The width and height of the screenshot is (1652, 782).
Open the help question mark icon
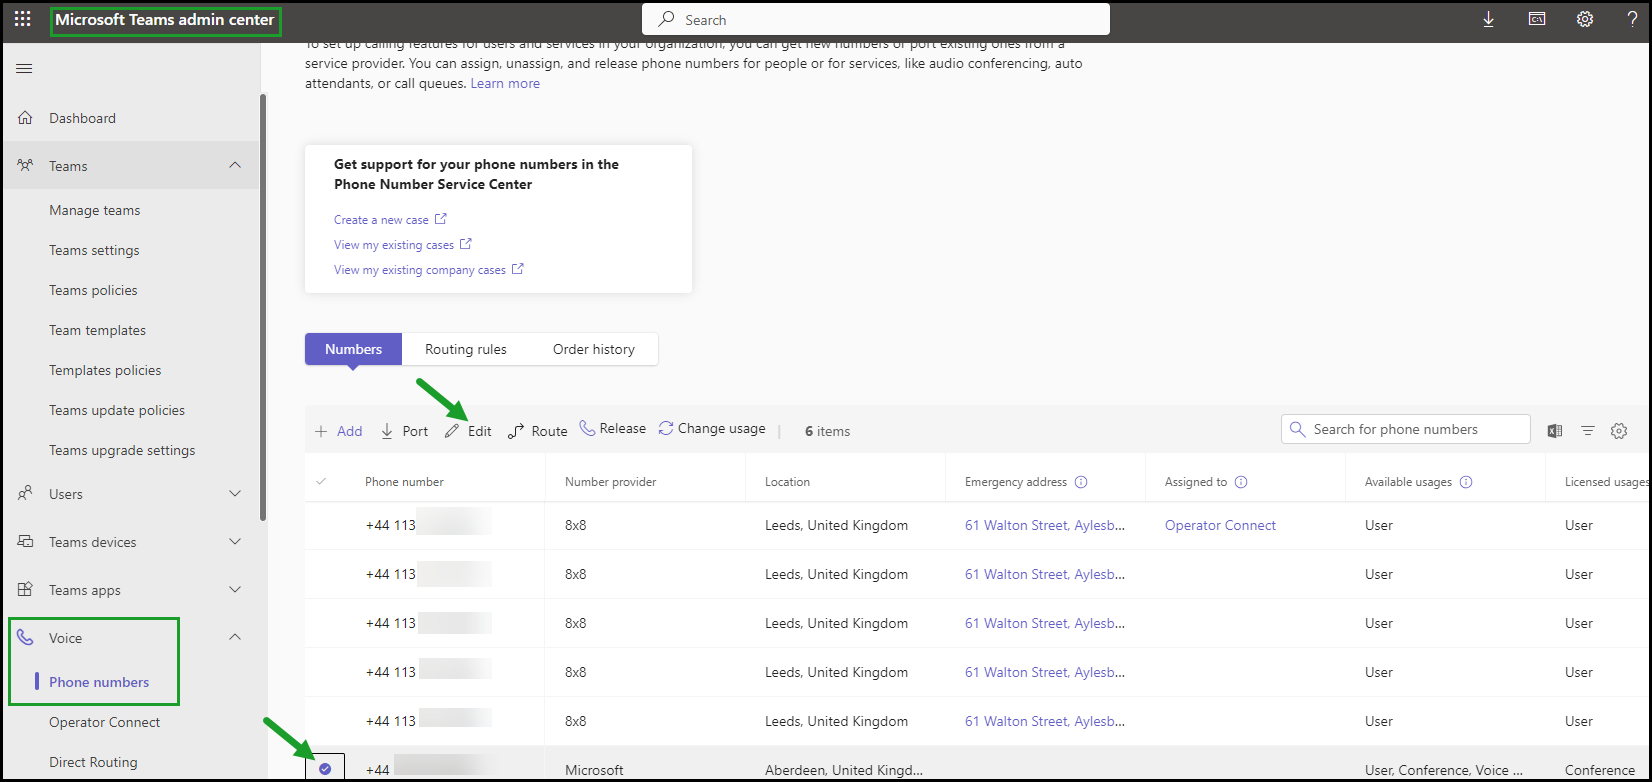coord(1632,19)
